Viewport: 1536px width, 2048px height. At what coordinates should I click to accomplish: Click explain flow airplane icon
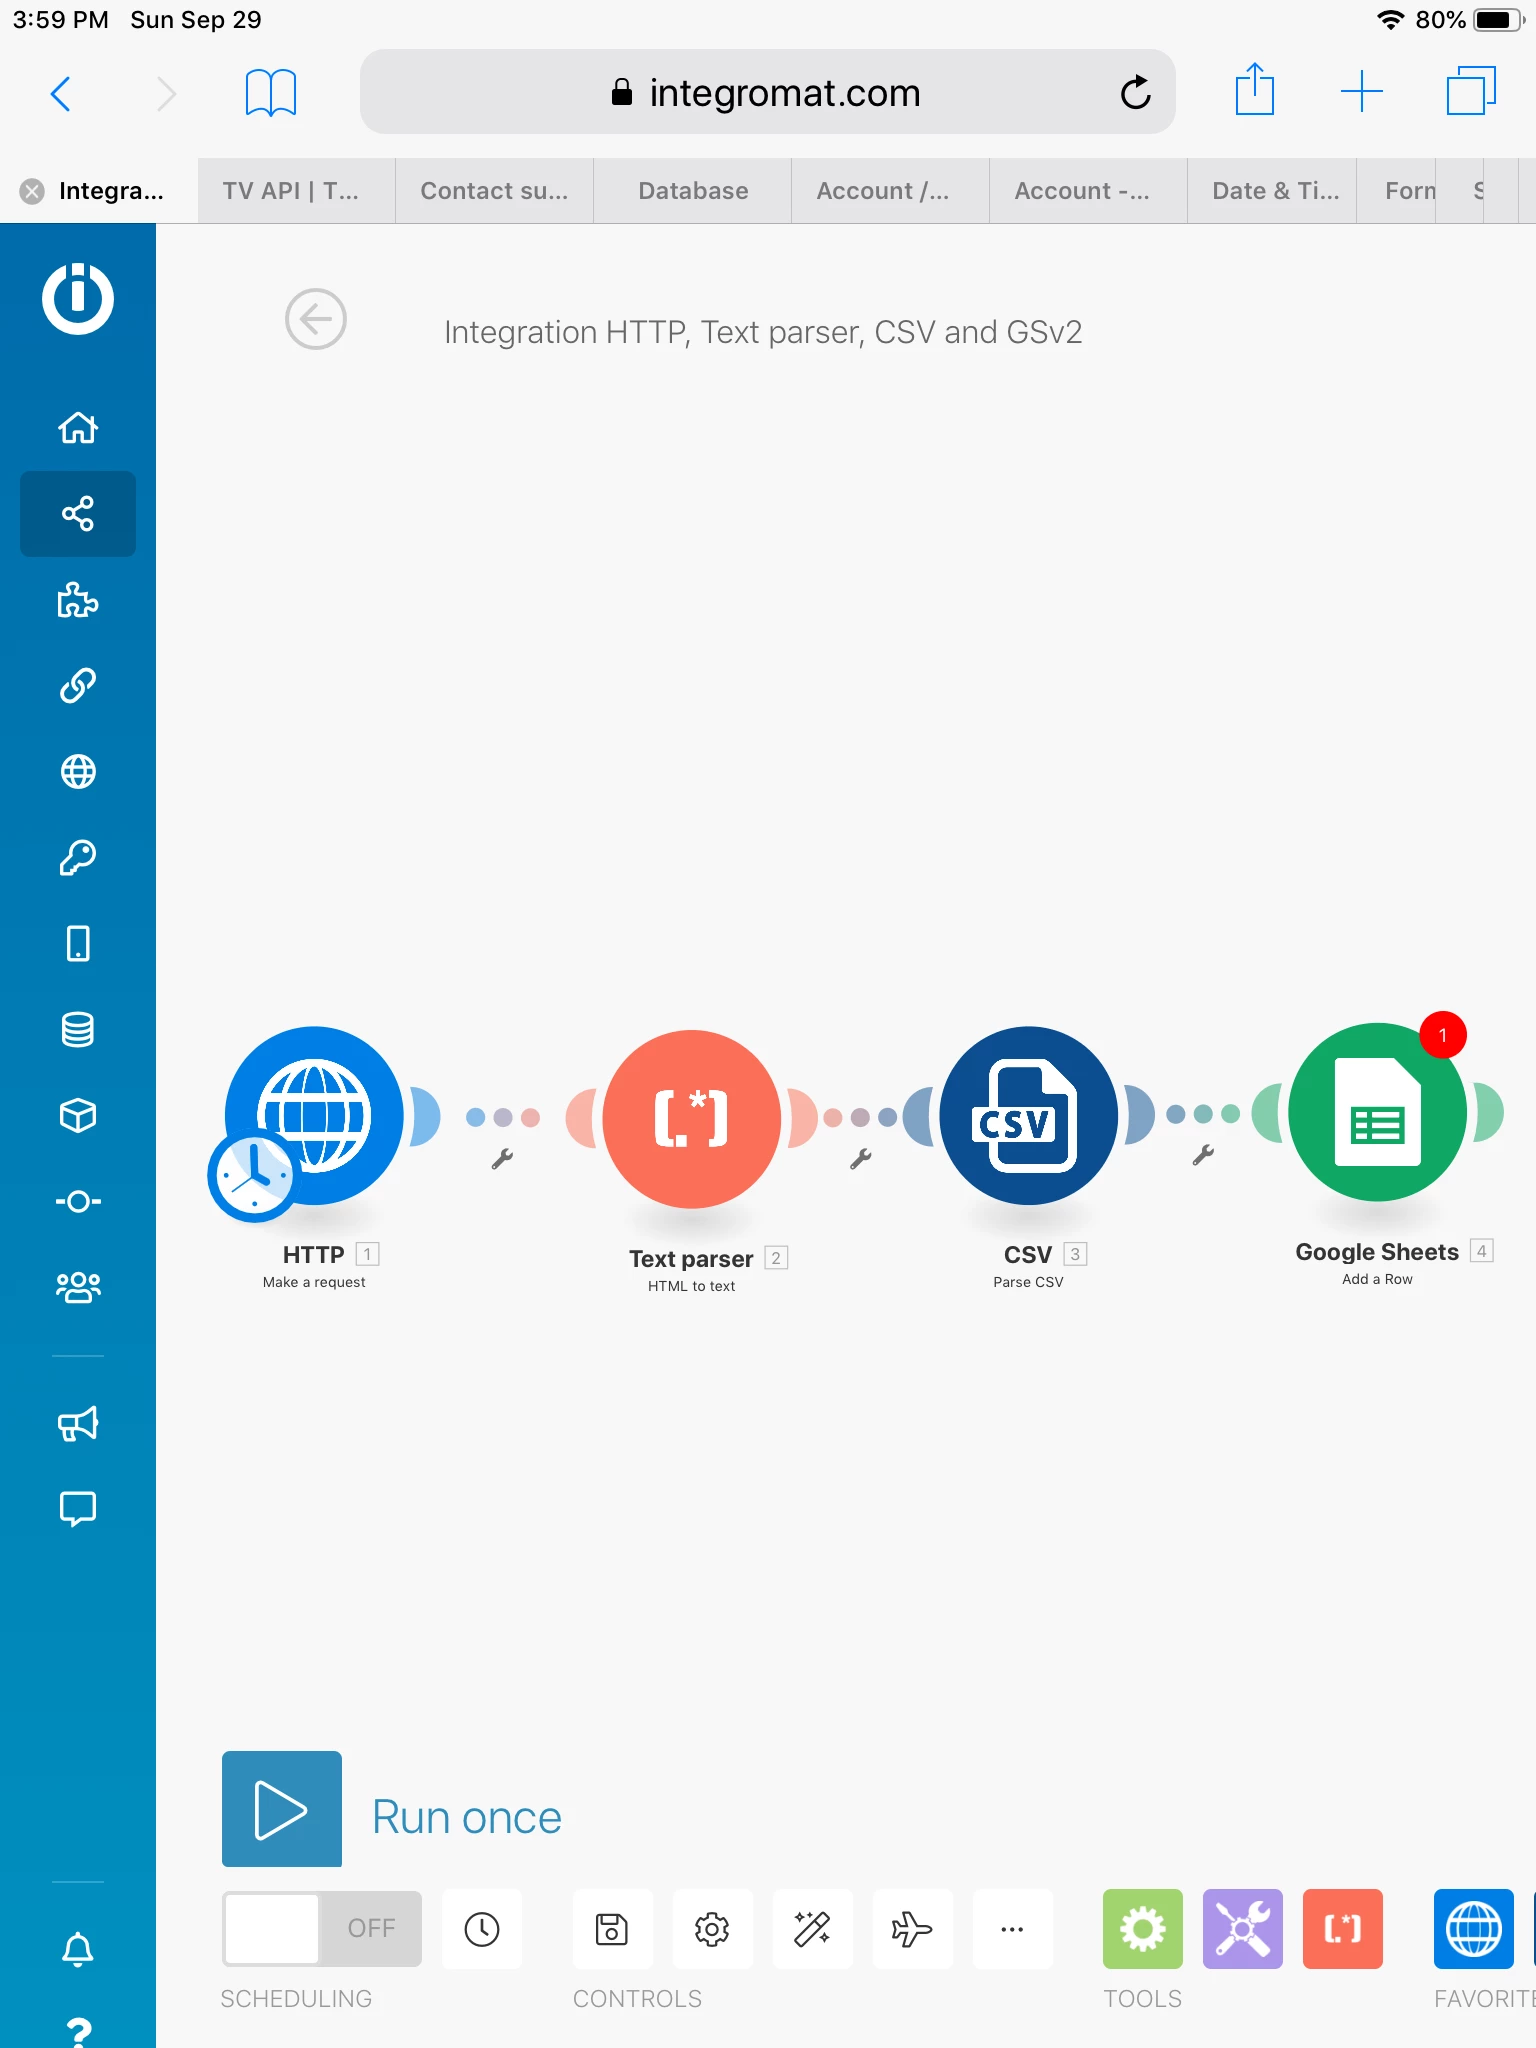coord(912,1929)
